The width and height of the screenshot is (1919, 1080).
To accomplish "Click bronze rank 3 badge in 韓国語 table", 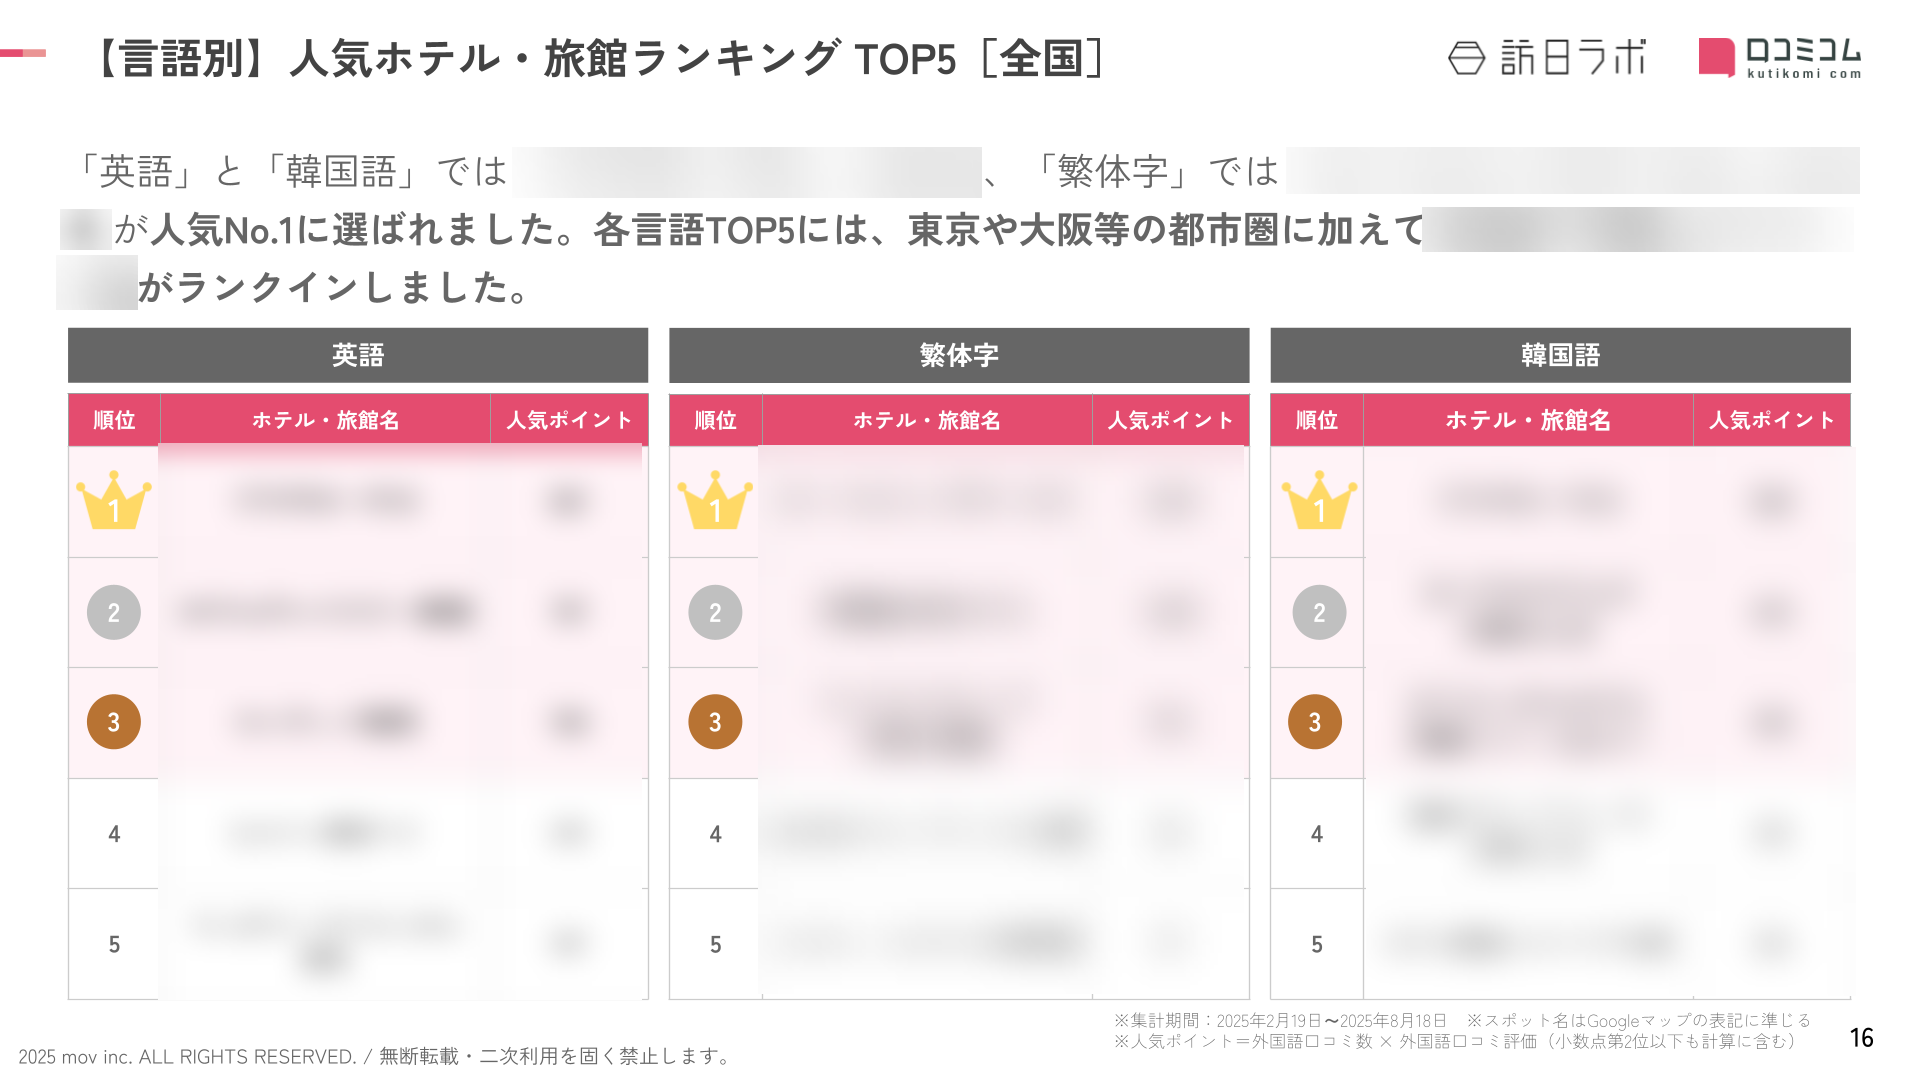I will [1315, 722].
